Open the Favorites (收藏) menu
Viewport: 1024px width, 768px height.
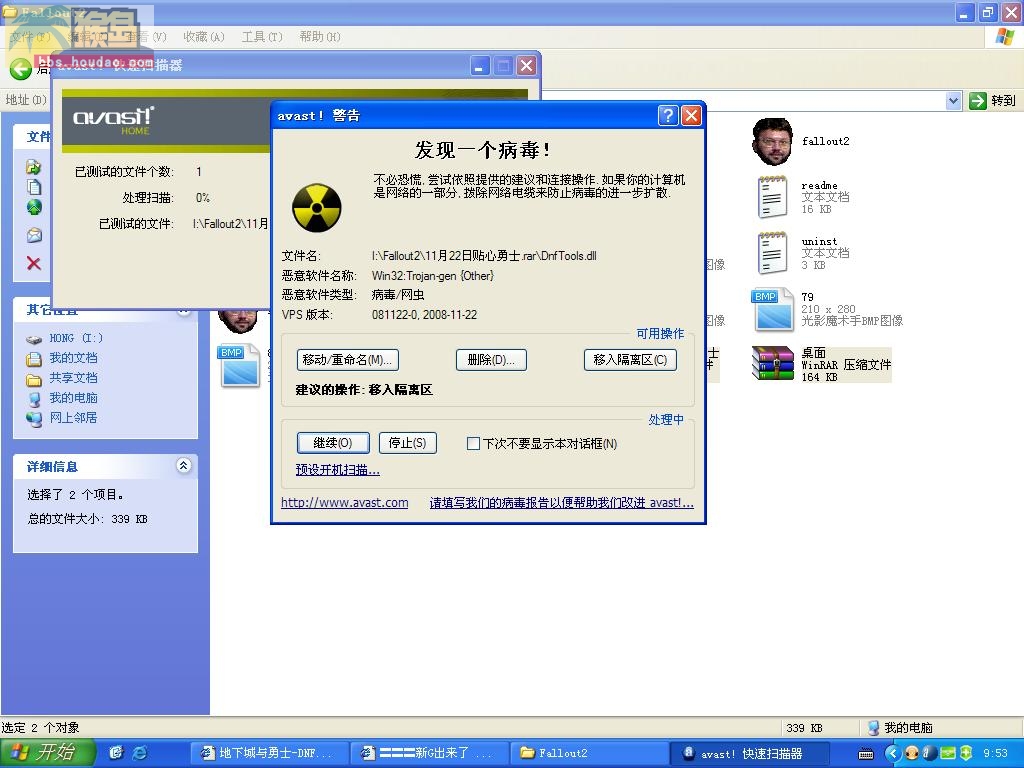click(x=204, y=37)
